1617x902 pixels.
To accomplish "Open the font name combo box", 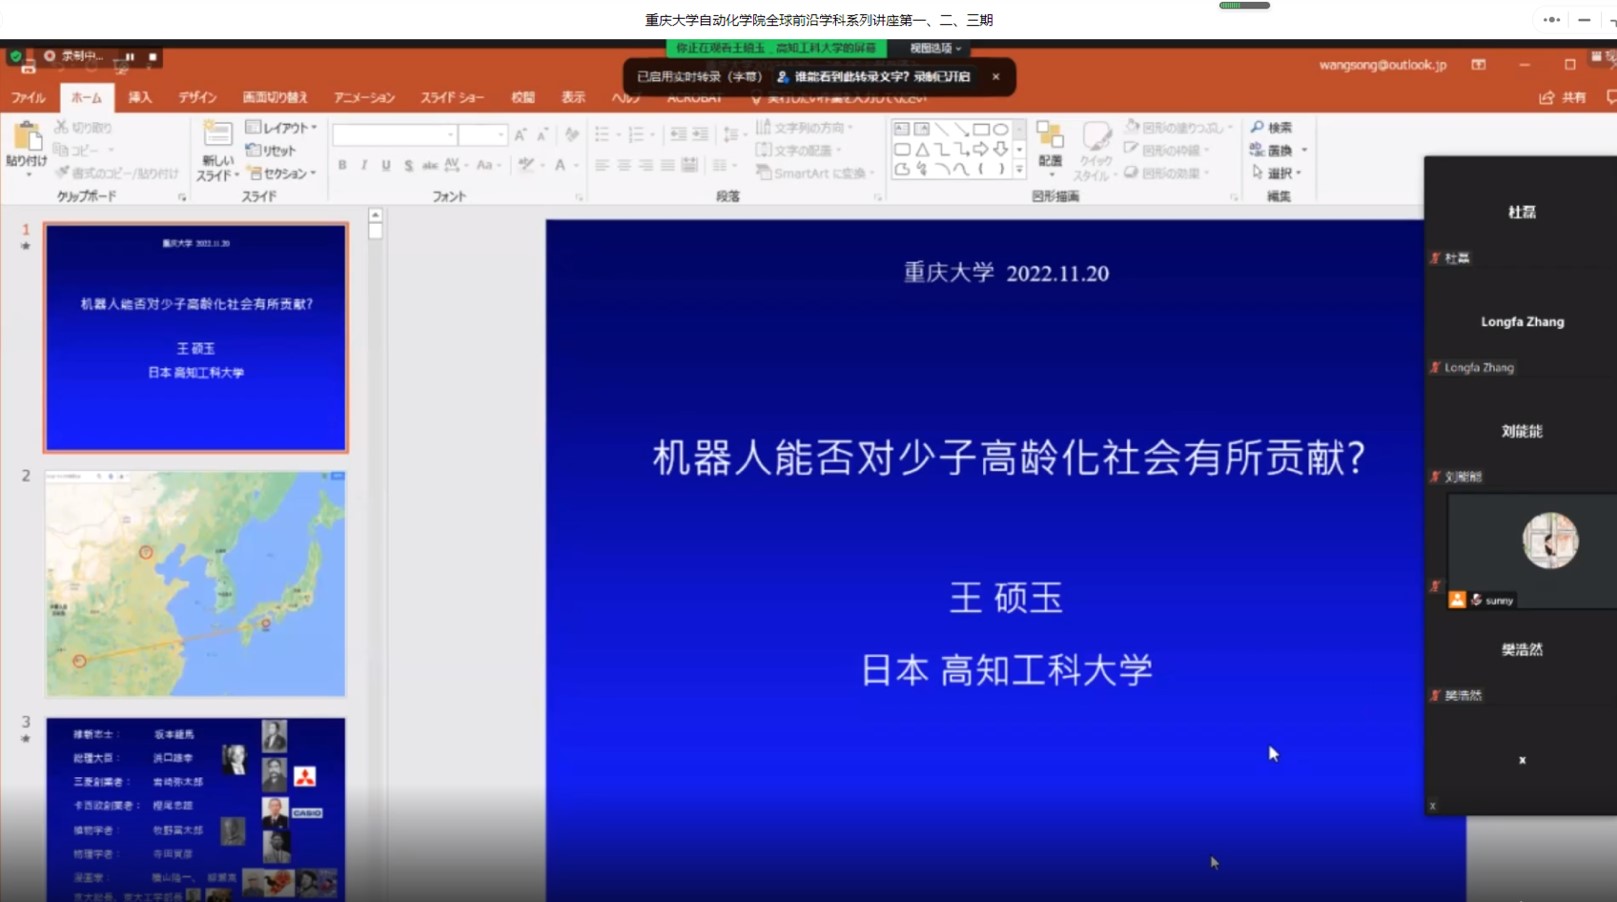I will coord(395,134).
